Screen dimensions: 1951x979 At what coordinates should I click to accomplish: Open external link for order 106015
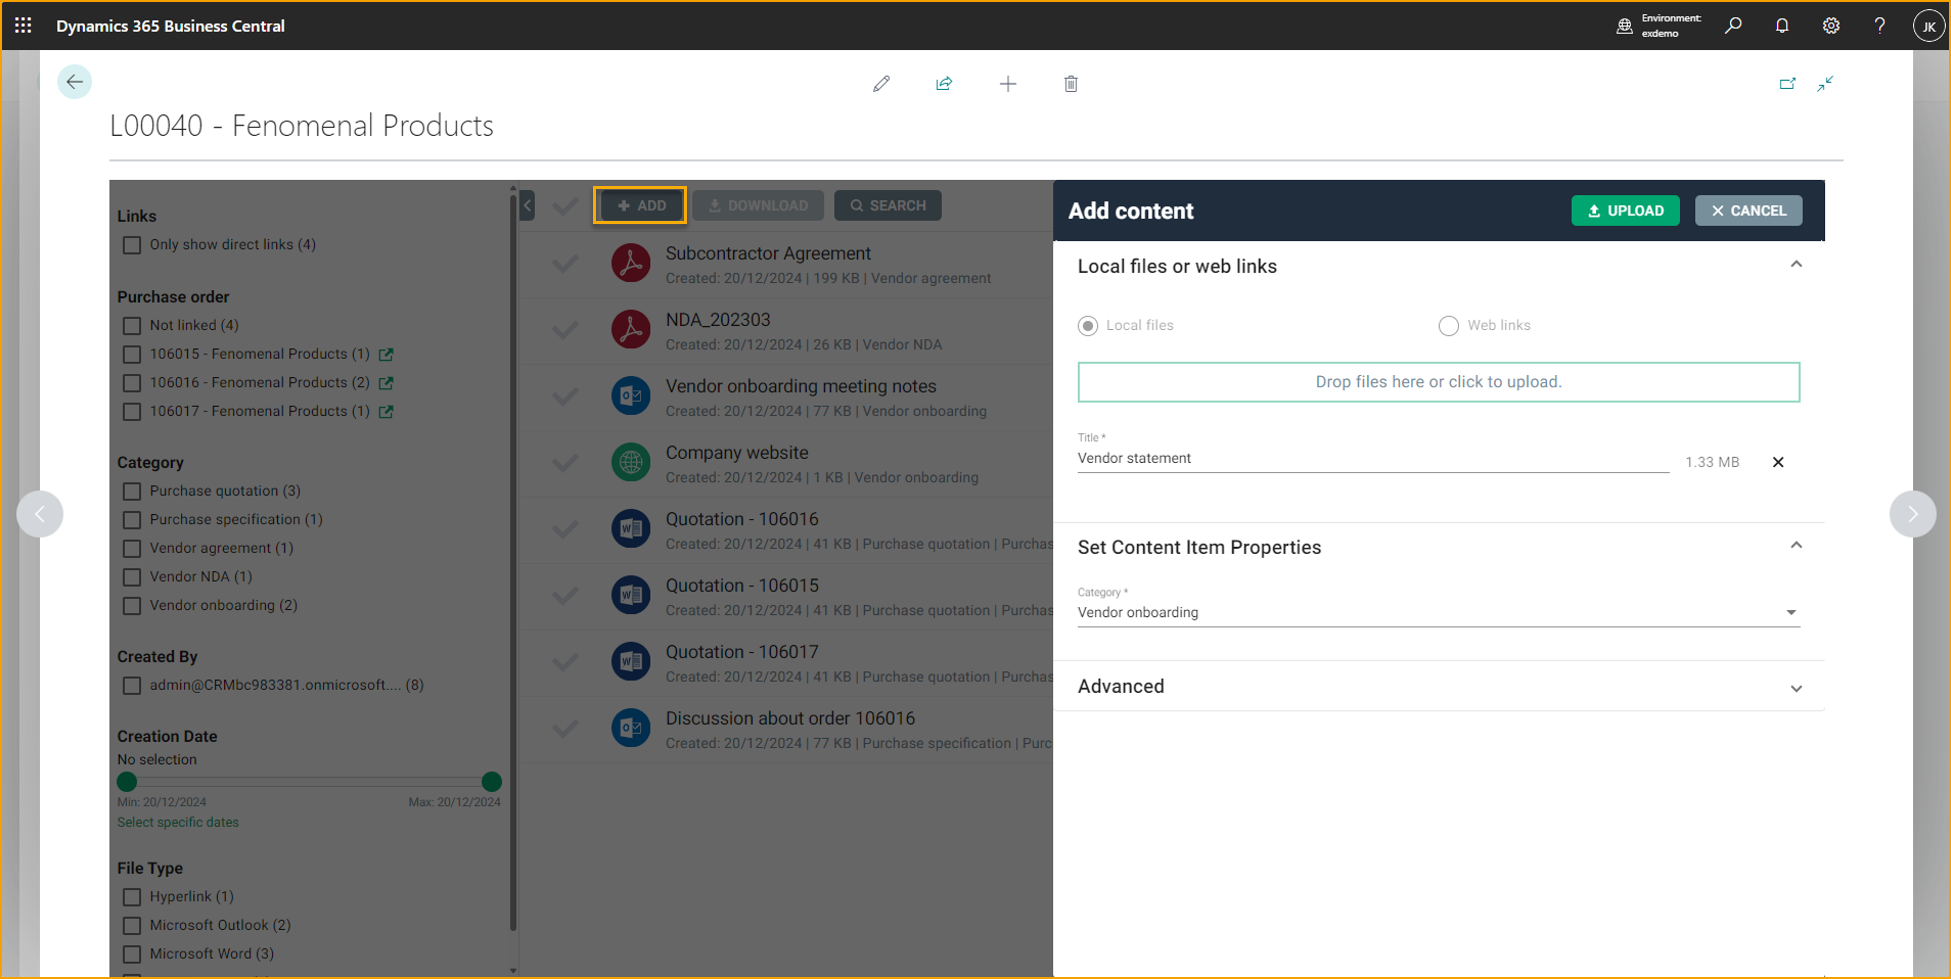pyautogui.click(x=387, y=354)
